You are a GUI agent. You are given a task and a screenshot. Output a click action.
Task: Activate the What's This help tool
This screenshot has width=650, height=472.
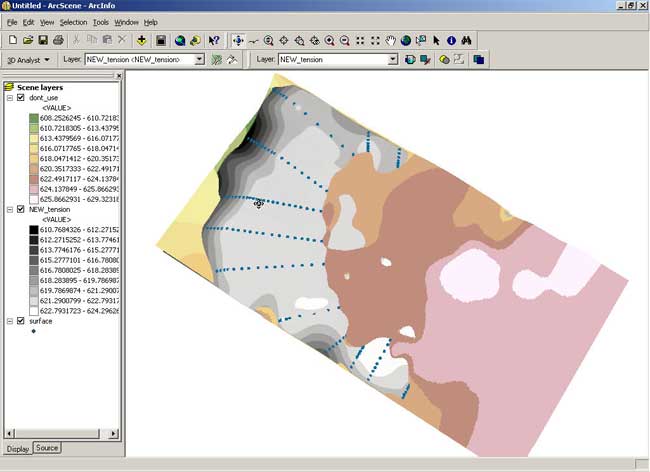tap(214, 40)
